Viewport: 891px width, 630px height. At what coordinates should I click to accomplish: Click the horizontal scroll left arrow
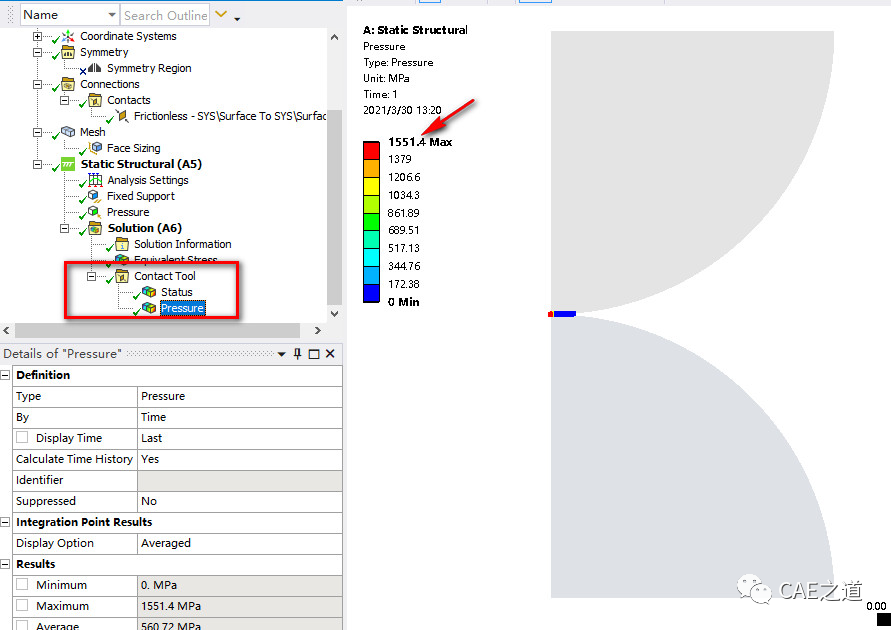[6, 331]
